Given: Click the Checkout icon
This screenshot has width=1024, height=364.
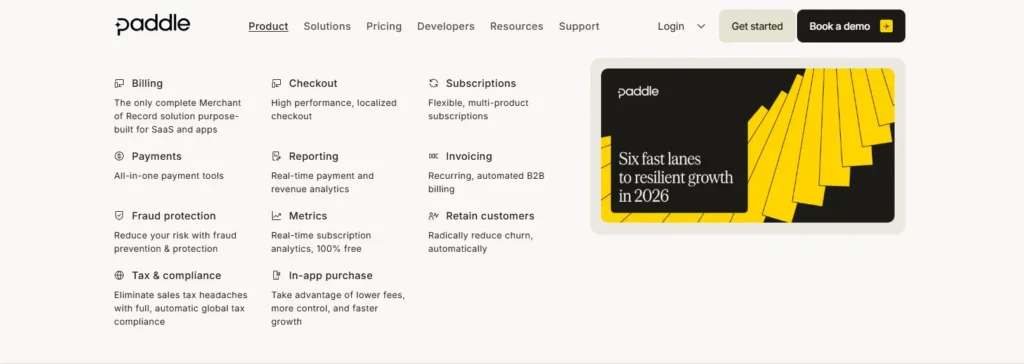Looking at the screenshot, I should 276,84.
